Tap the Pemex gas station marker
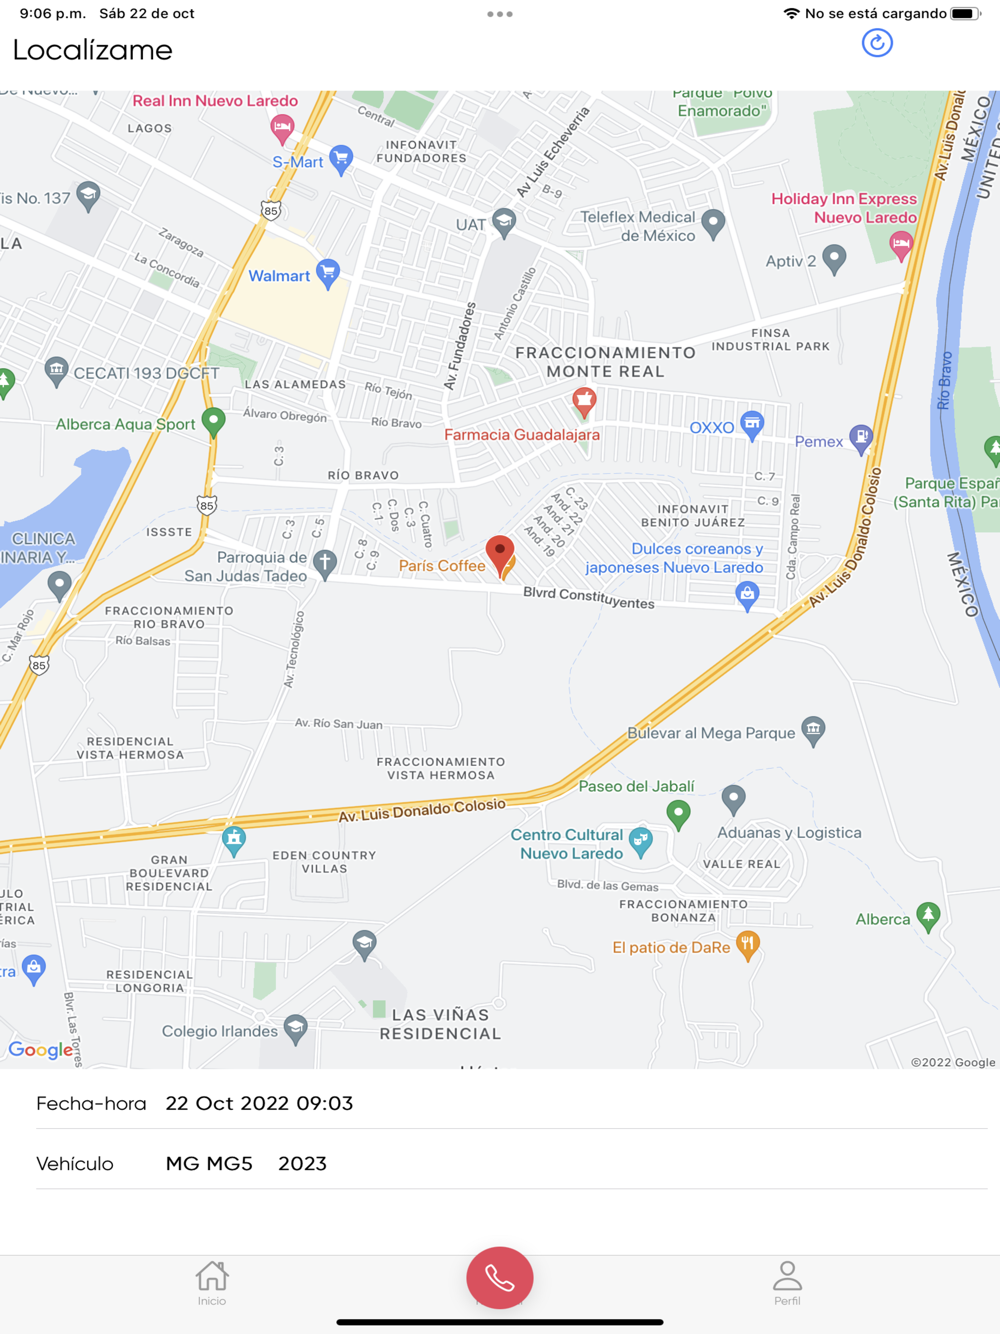Viewport: 1000px width, 1334px height. coord(861,438)
